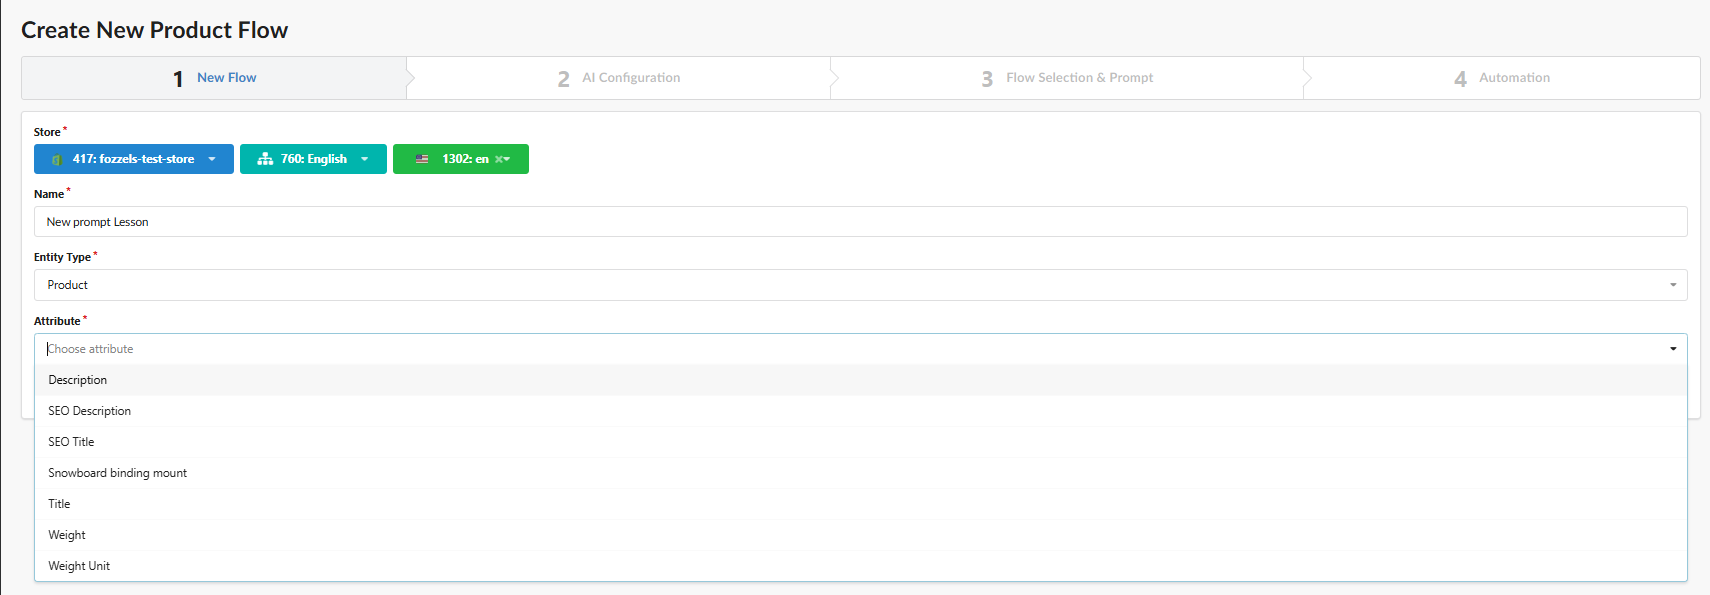Open the 417: fozzels-test-store dropdown
The width and height of the screenshot is (1710, 595).
click(134, 159)
